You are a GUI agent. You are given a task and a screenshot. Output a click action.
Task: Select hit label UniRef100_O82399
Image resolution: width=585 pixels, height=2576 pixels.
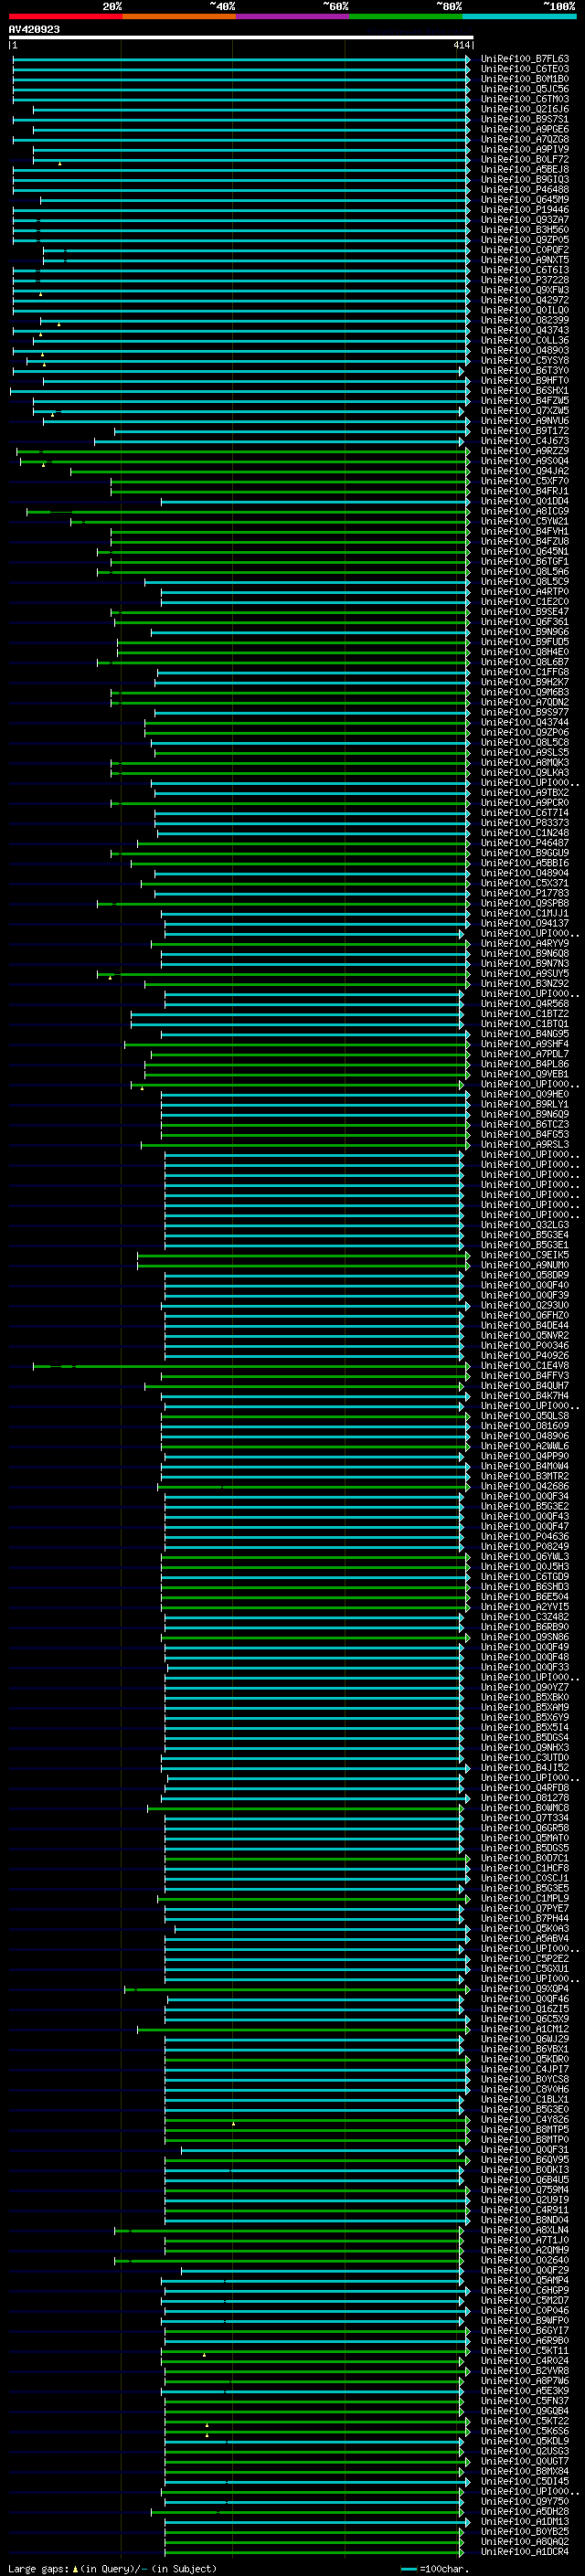coord(525,320)
